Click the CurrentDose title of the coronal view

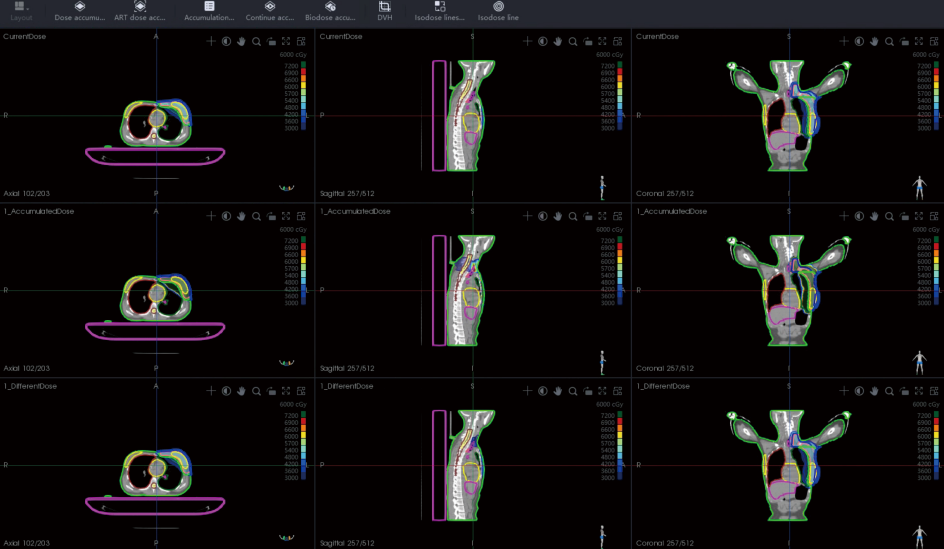(x=657, y=36)
